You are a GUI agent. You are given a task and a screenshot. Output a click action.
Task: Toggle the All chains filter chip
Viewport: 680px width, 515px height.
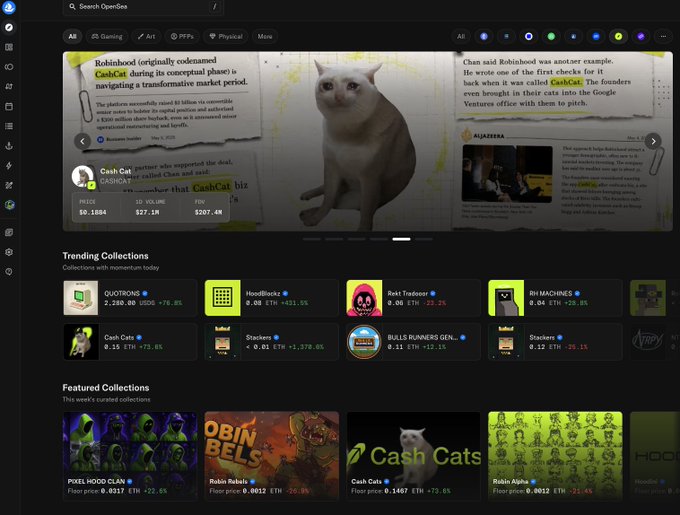click(x=461, y=36)
